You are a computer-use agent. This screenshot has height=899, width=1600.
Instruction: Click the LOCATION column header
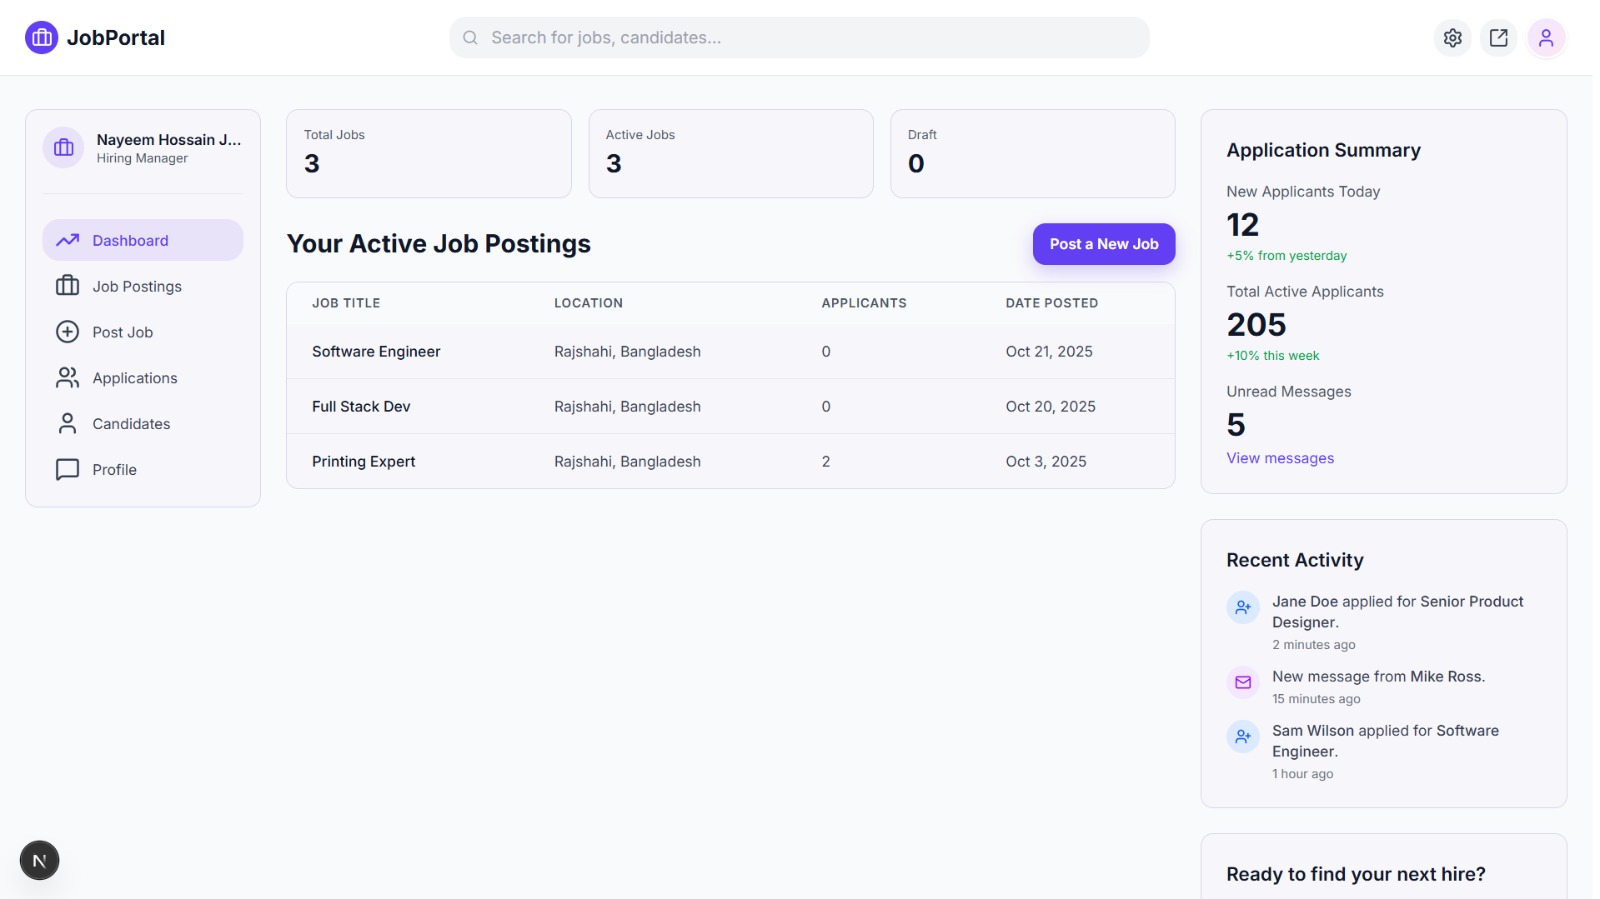[x=588, y=303]
